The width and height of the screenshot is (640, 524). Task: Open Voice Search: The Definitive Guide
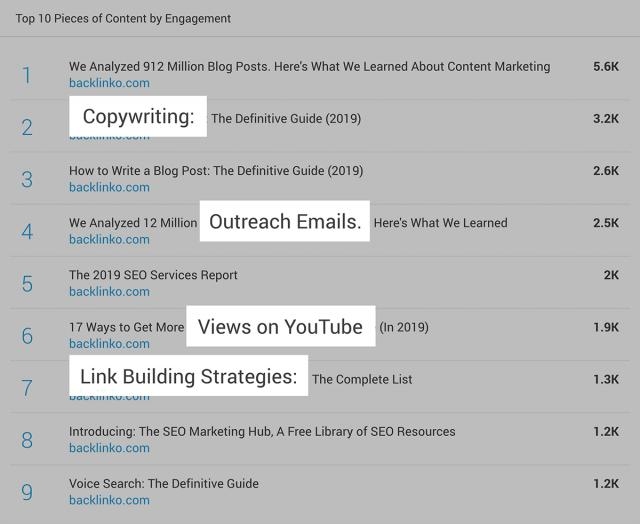tap(163, 484)
